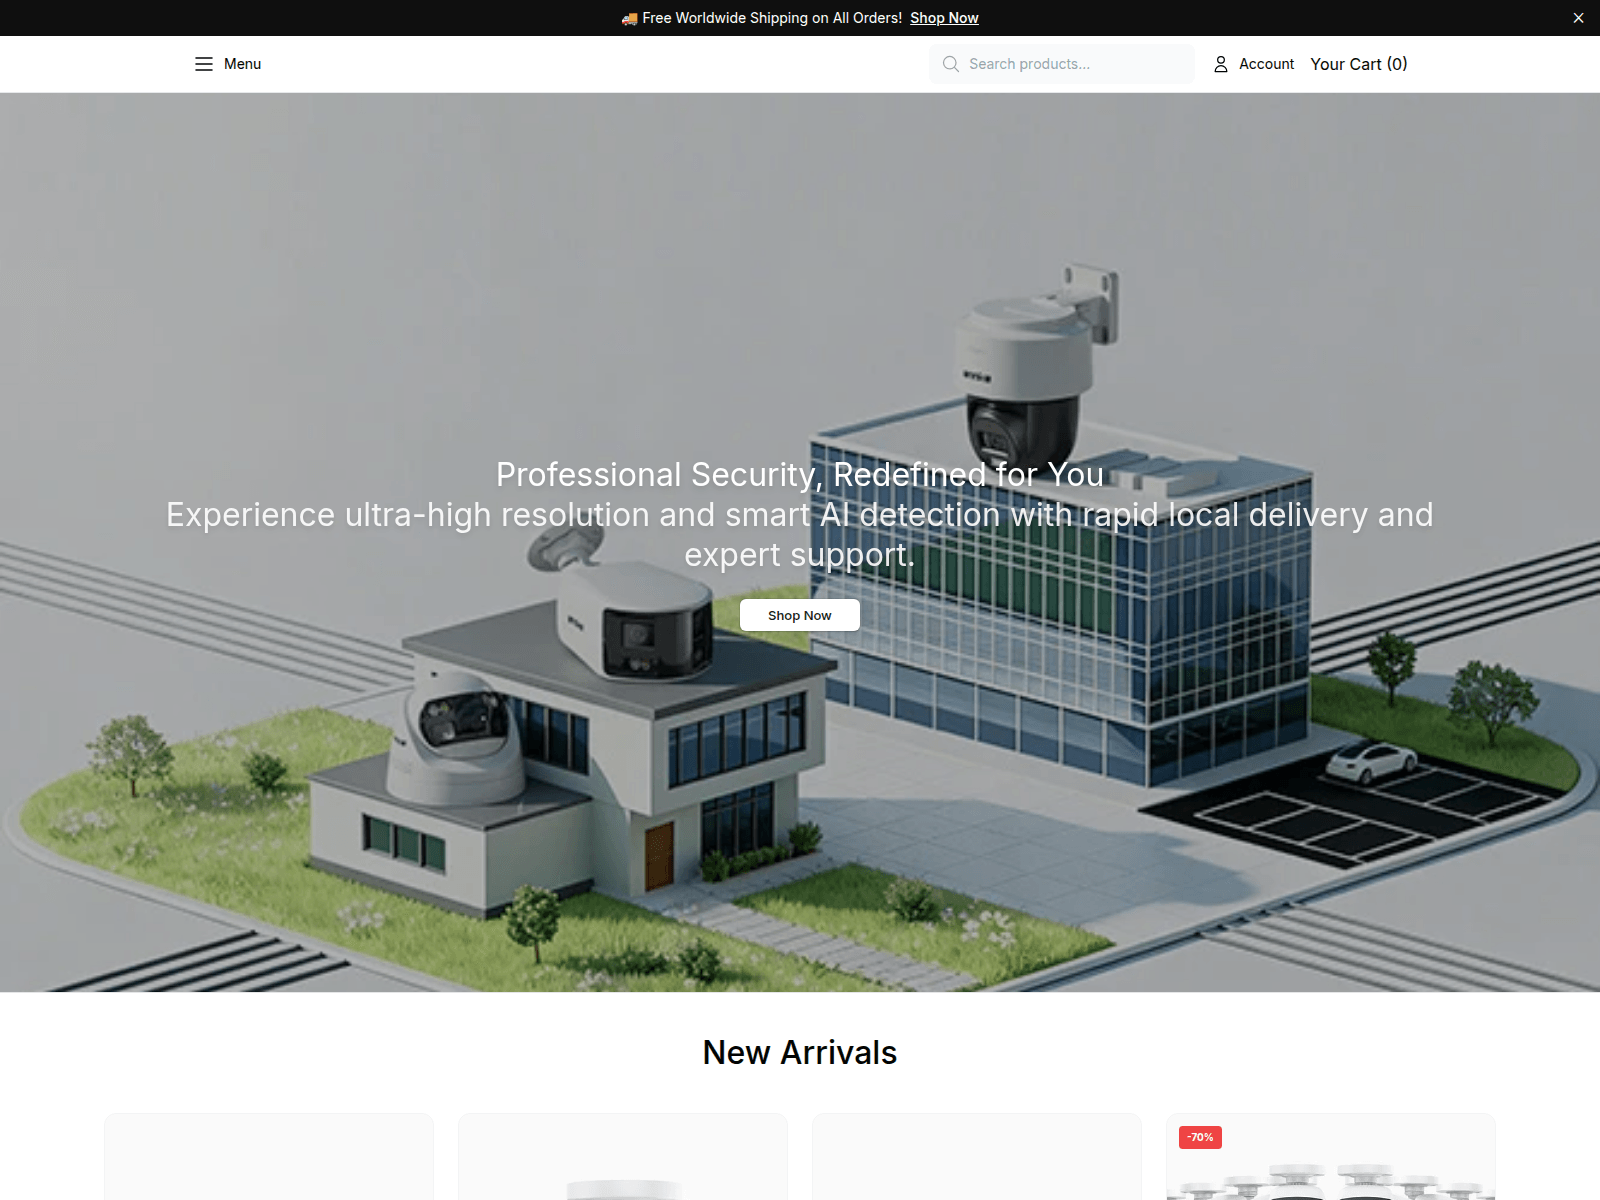Dismiss the free shipping announcement bar

pyautogui.click(x=1578, y=18)
